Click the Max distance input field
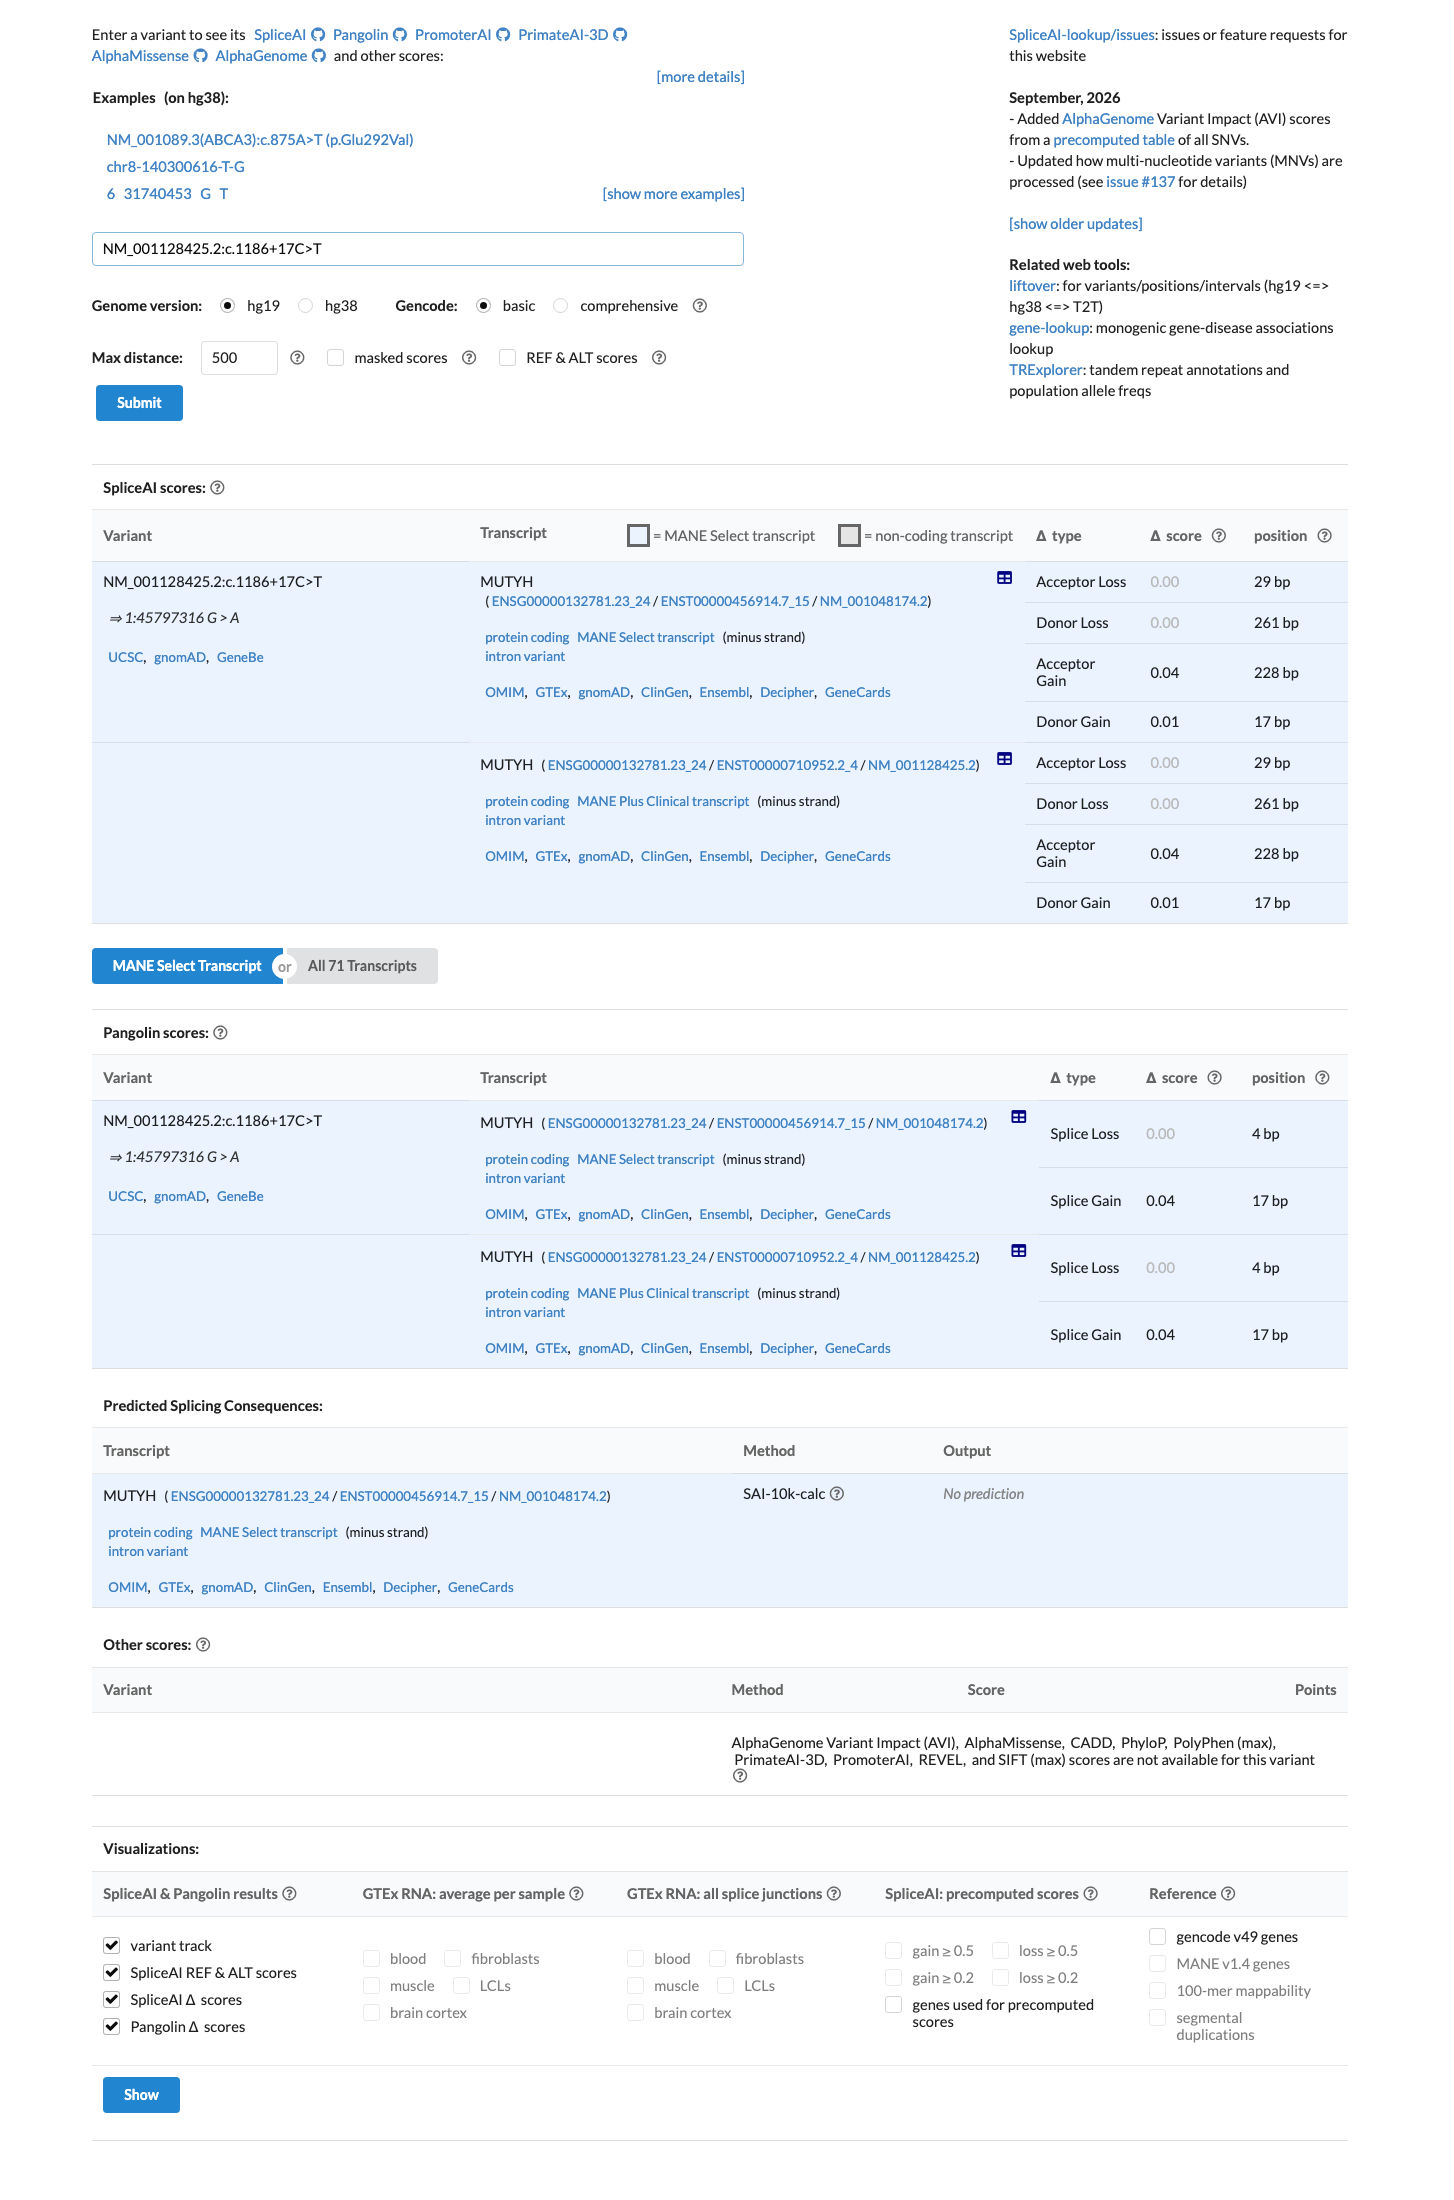The height and width of the screenshot is (2200, 1454). (239, 358)
